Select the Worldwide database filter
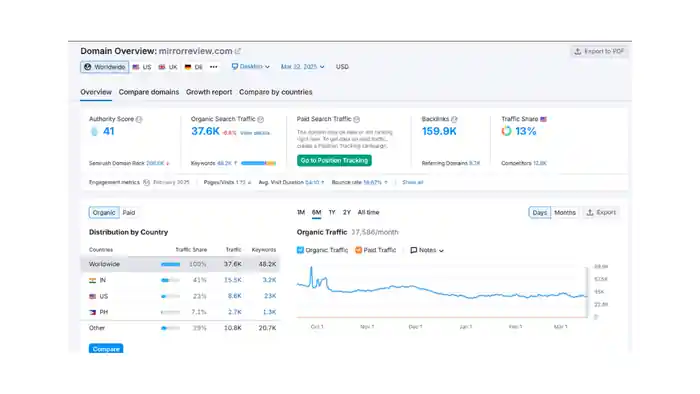700x394 pixels. point(105,67)
